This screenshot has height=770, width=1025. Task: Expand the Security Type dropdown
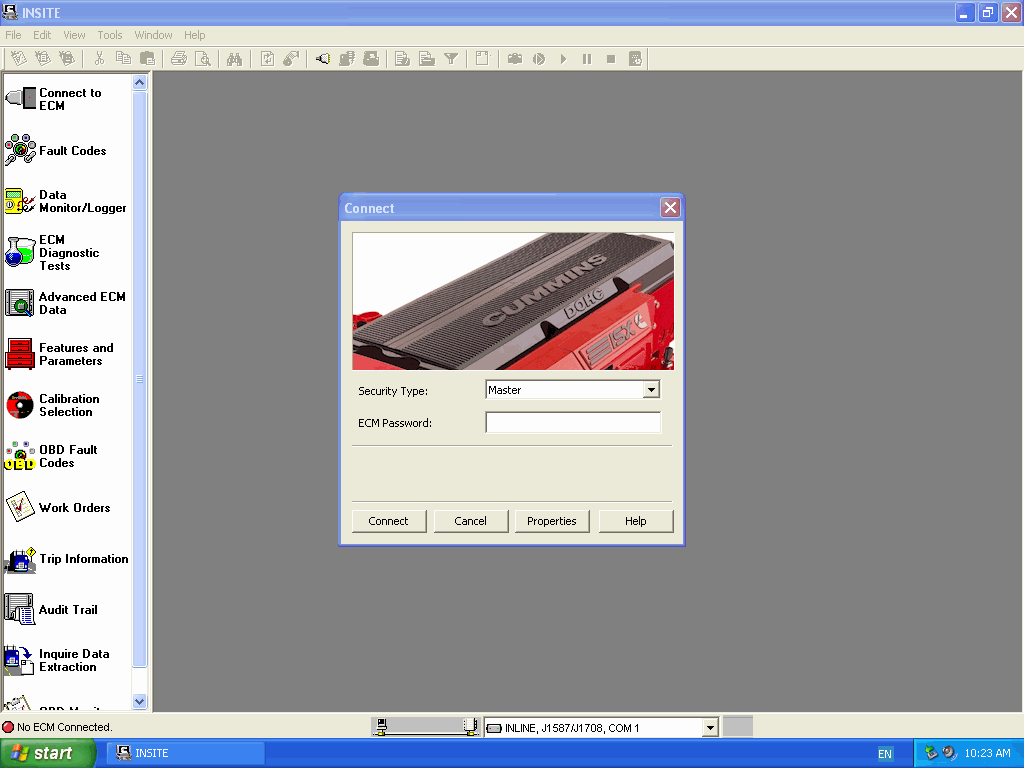651,390
